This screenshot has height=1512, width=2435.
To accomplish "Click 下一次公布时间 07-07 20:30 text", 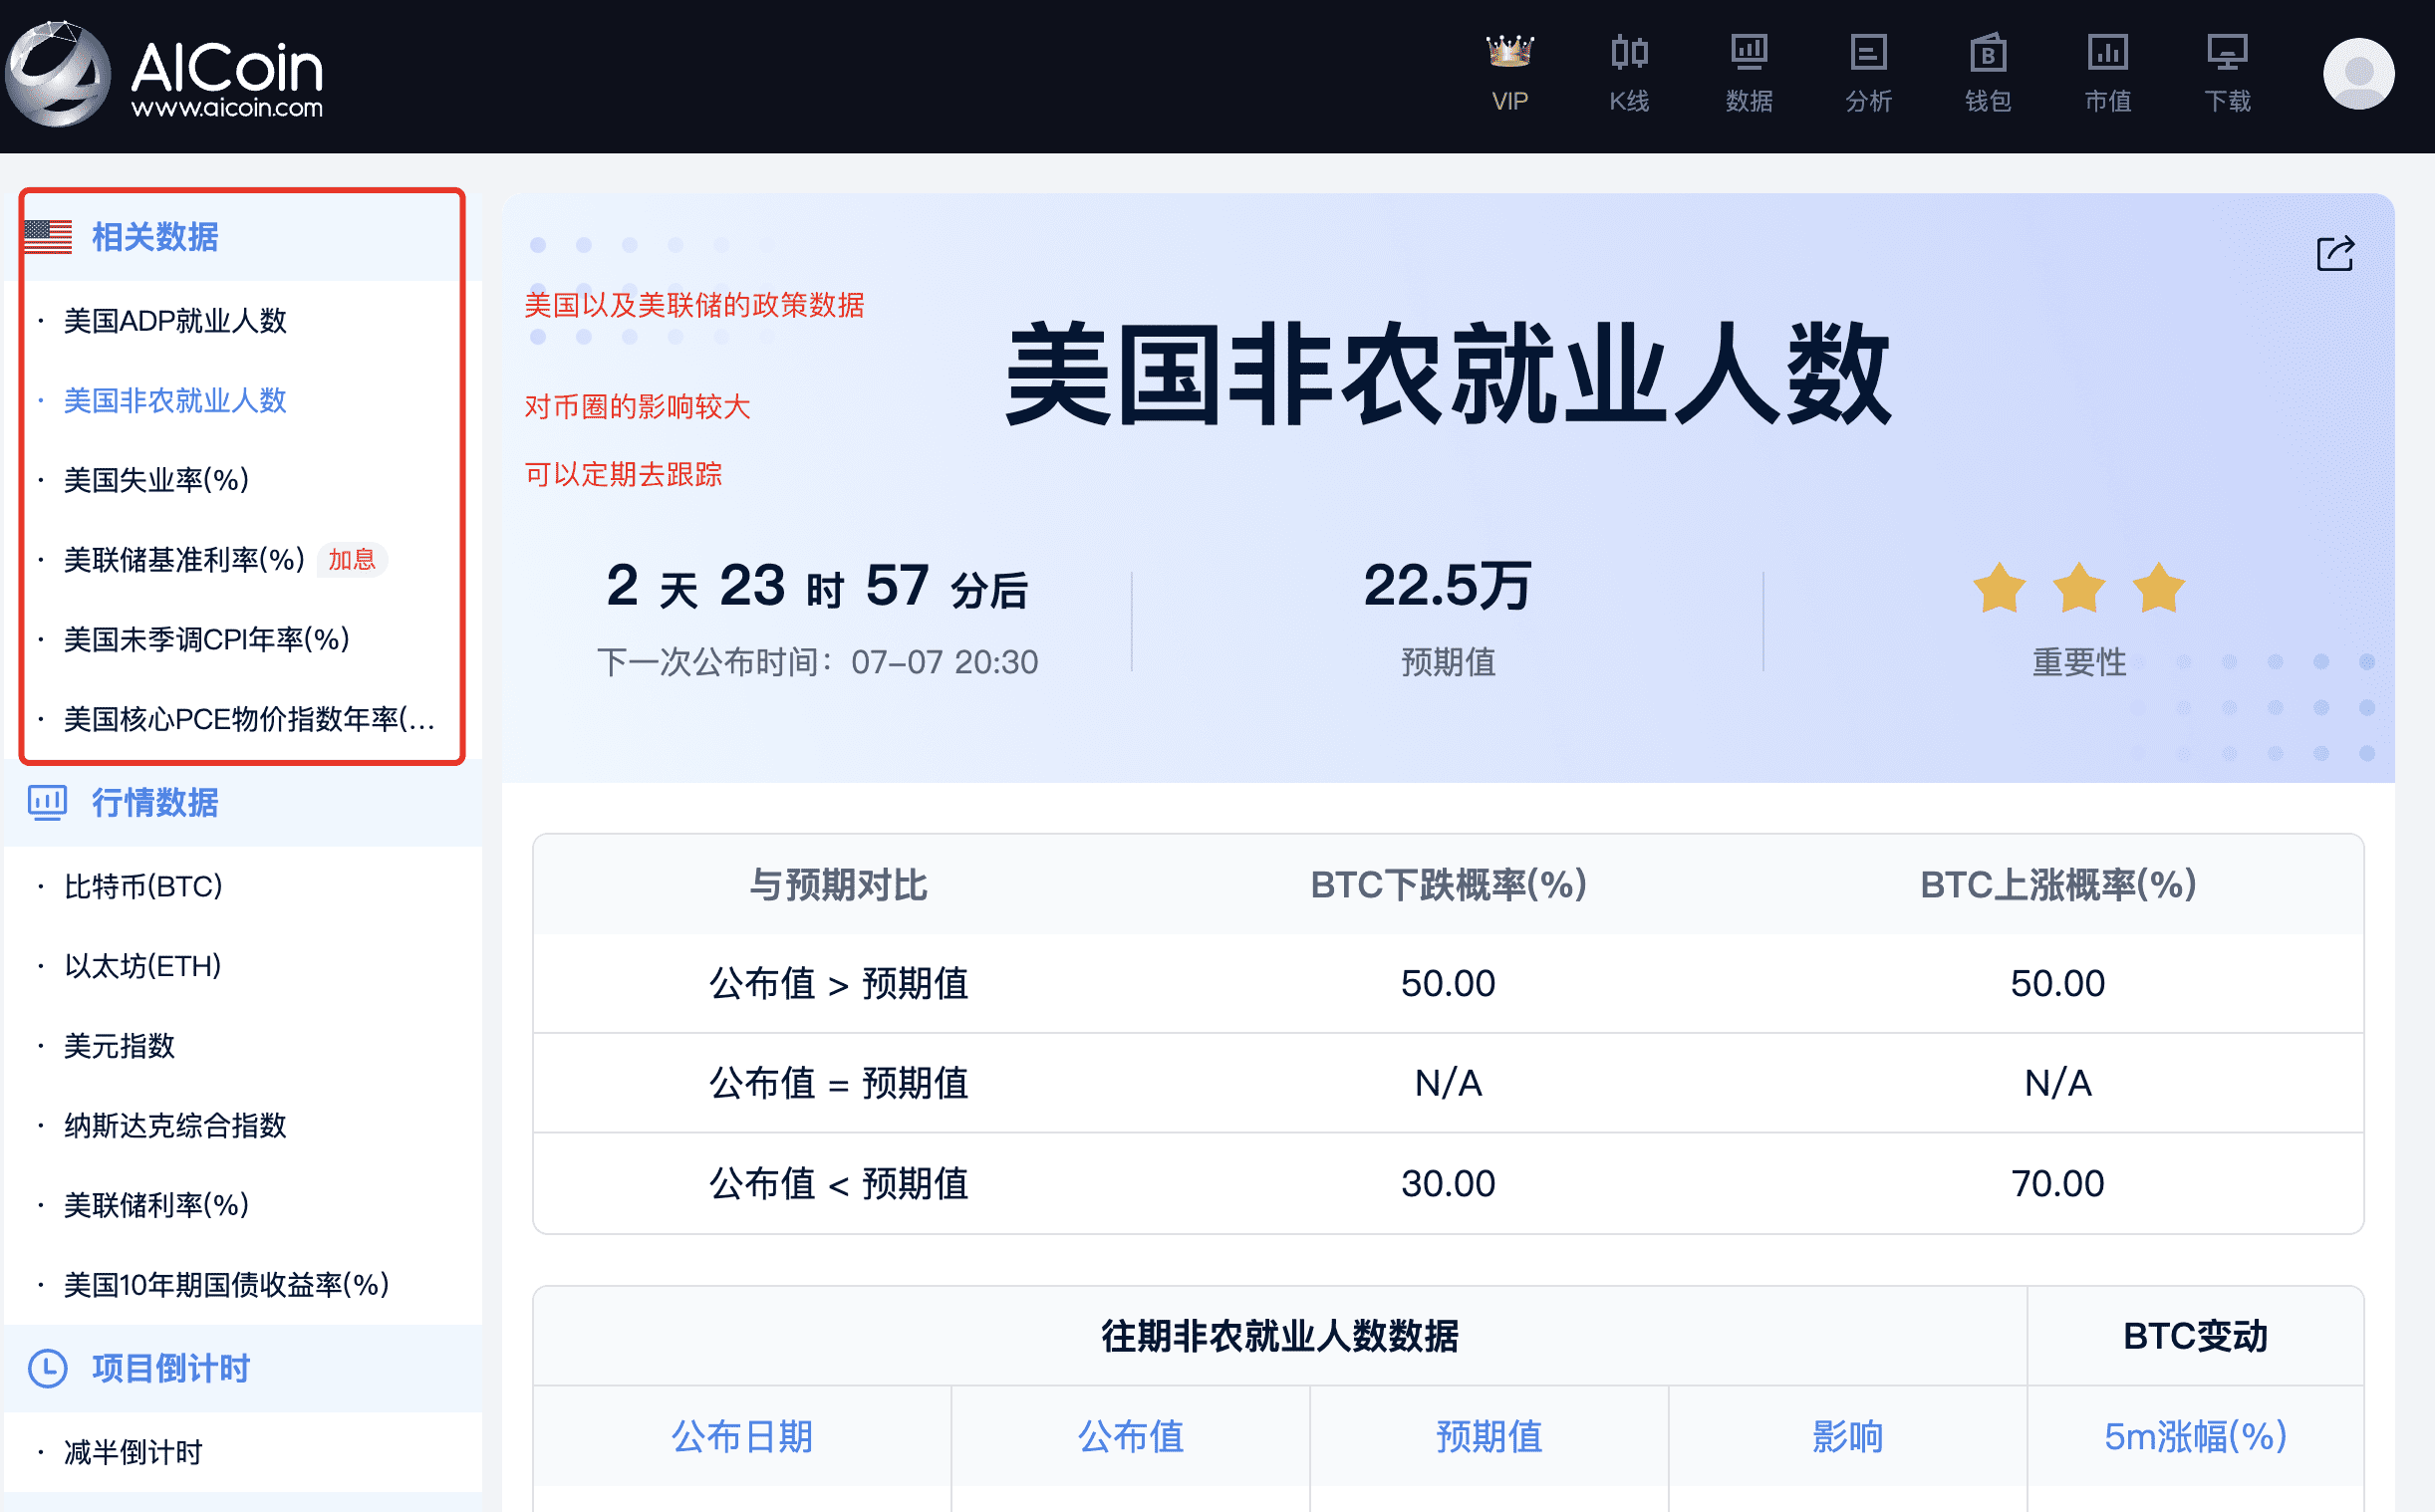I will coord(817,662).
